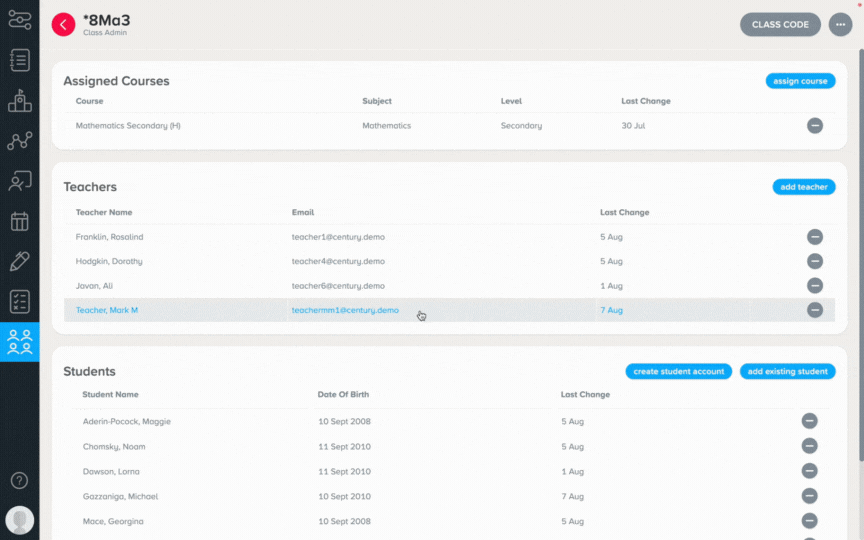Open the calendar icon in sidebar

pyautogui.click(x=20, y=221)
